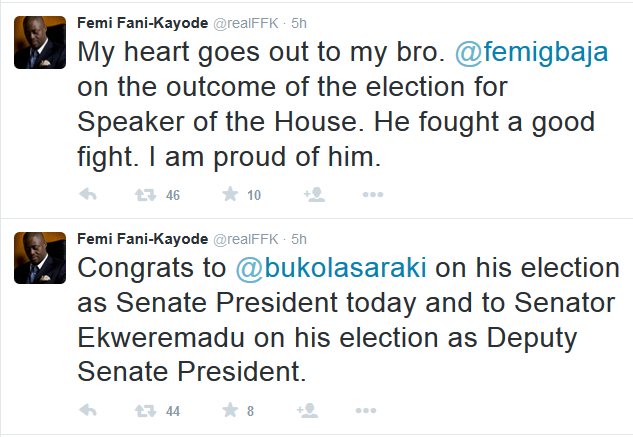View the 46 retweets count
The height and width of the screenshot is (437, 633).
pyautogui.click(x=173, y=195)
